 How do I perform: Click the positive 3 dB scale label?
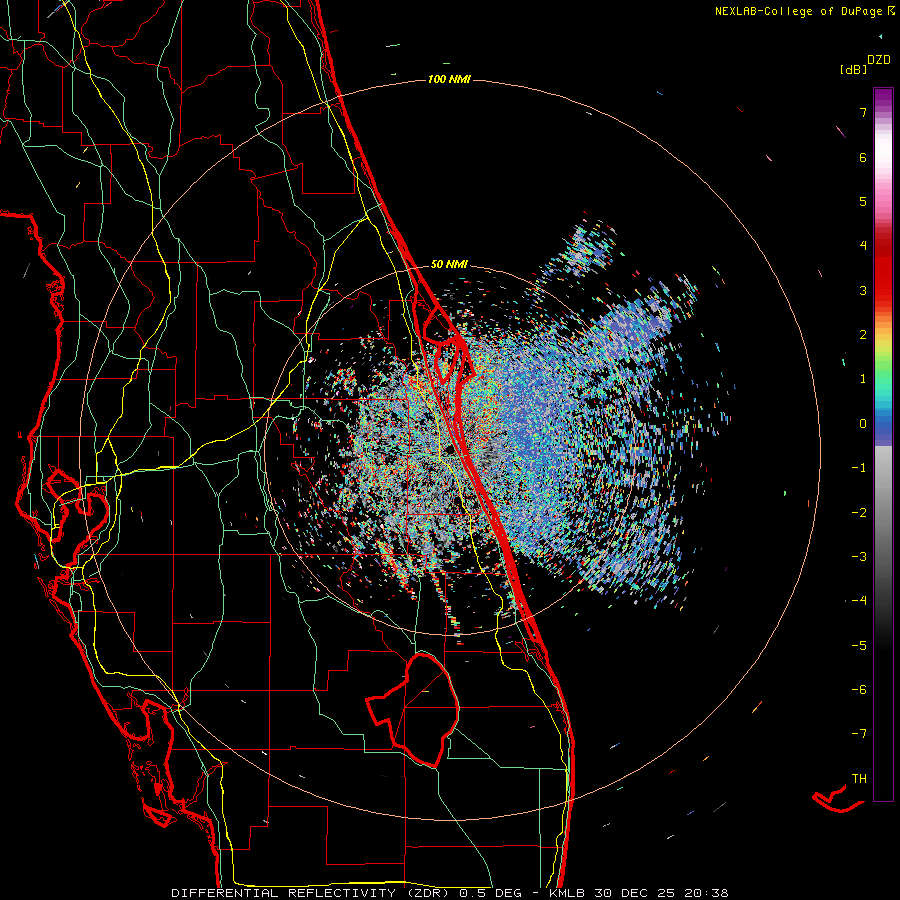863,290
